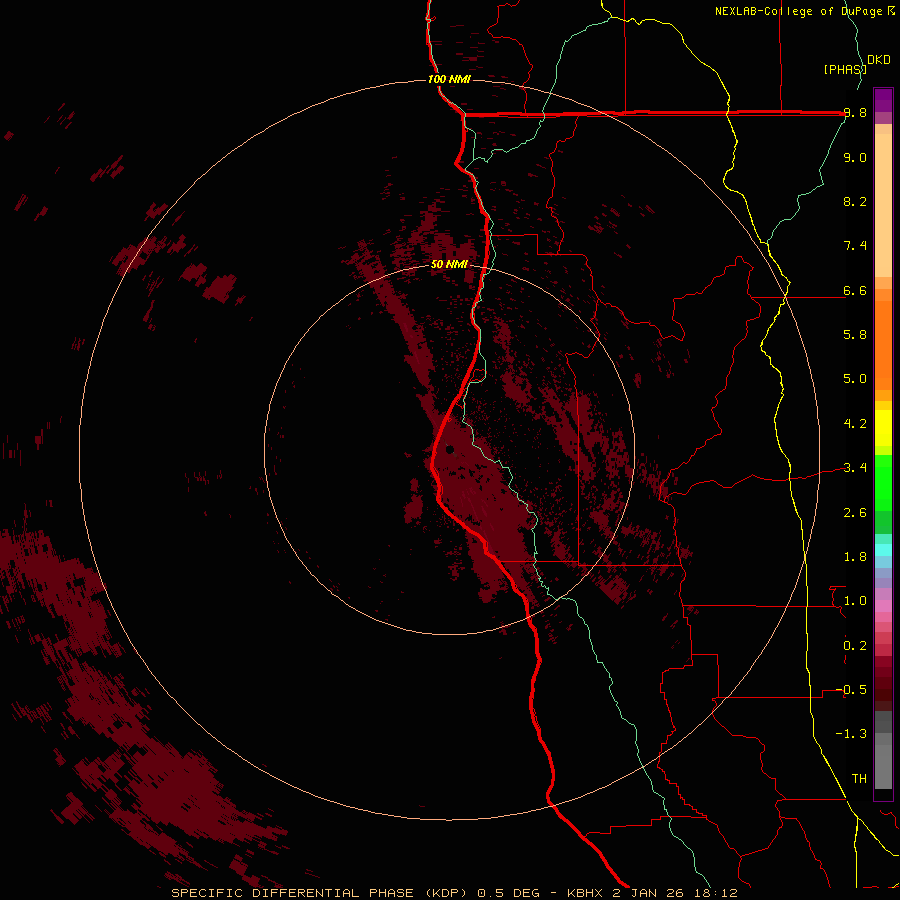Screen dimensions: 900x900
Task: Pick the peach segment of color scale
Action: pyautogui.click(x=883, y=205)
